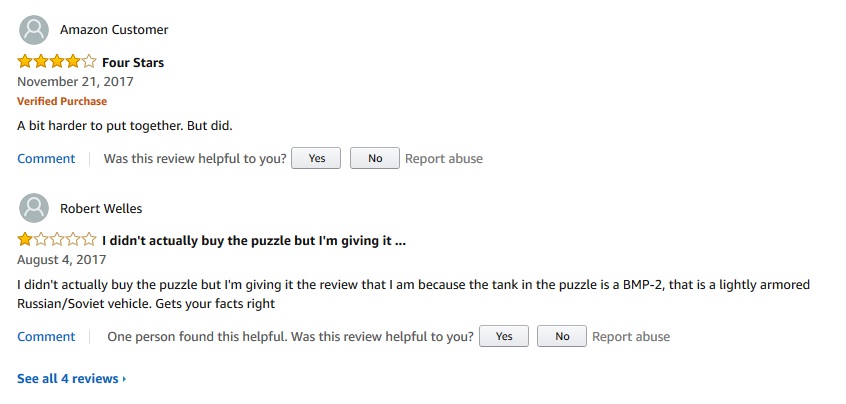Vote No on Four Stars review
This screenshot has height=404, width=846.
click(x=375, y=158)
